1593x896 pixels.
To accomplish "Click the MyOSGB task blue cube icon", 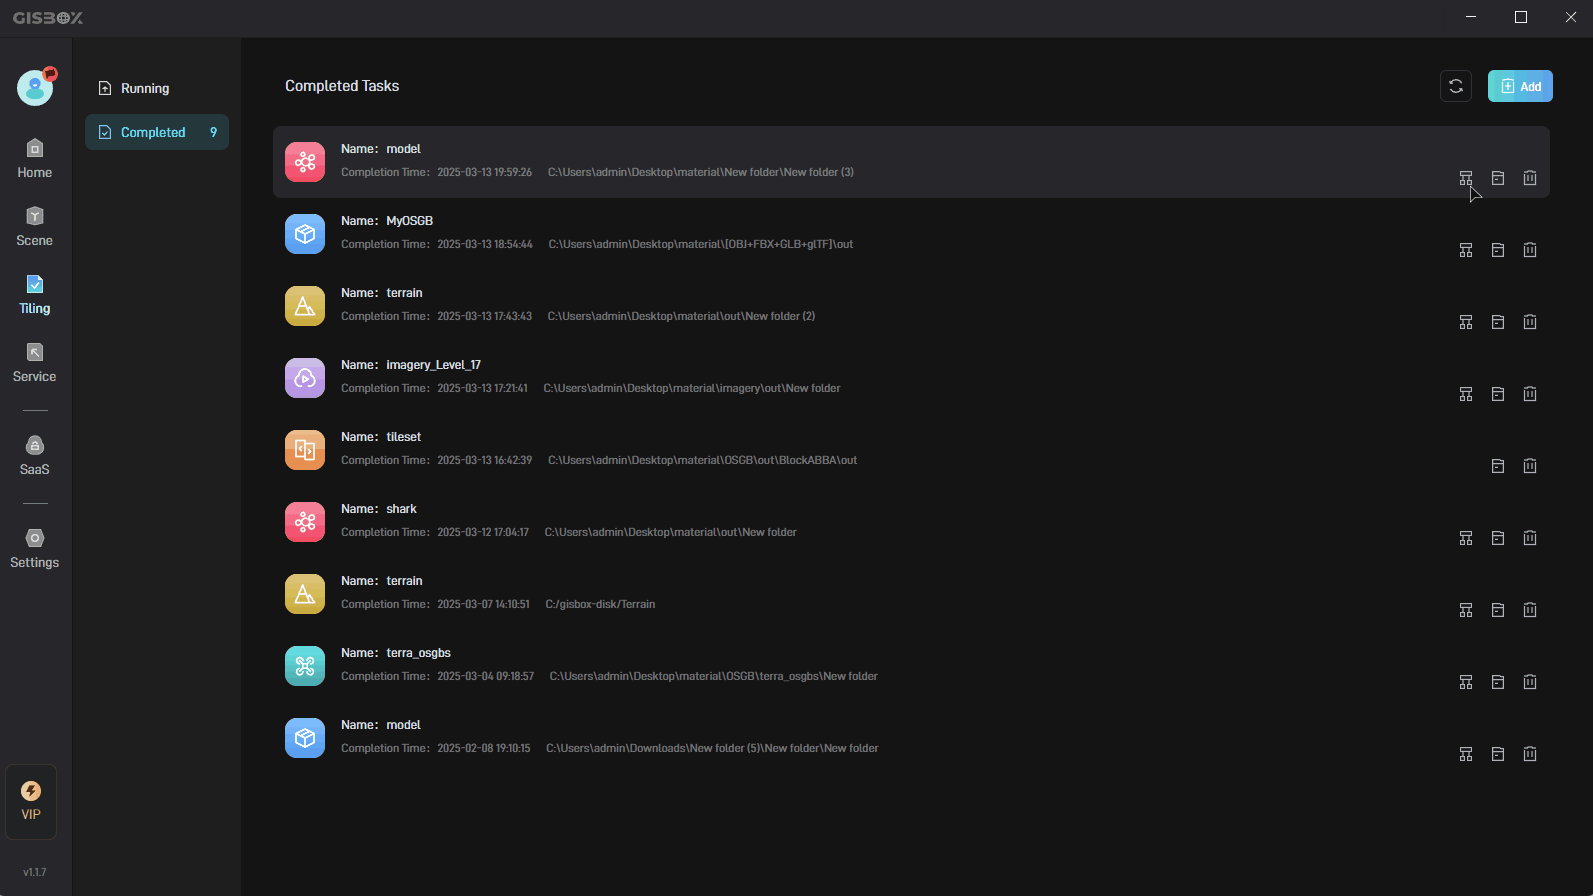I will 305,234.
